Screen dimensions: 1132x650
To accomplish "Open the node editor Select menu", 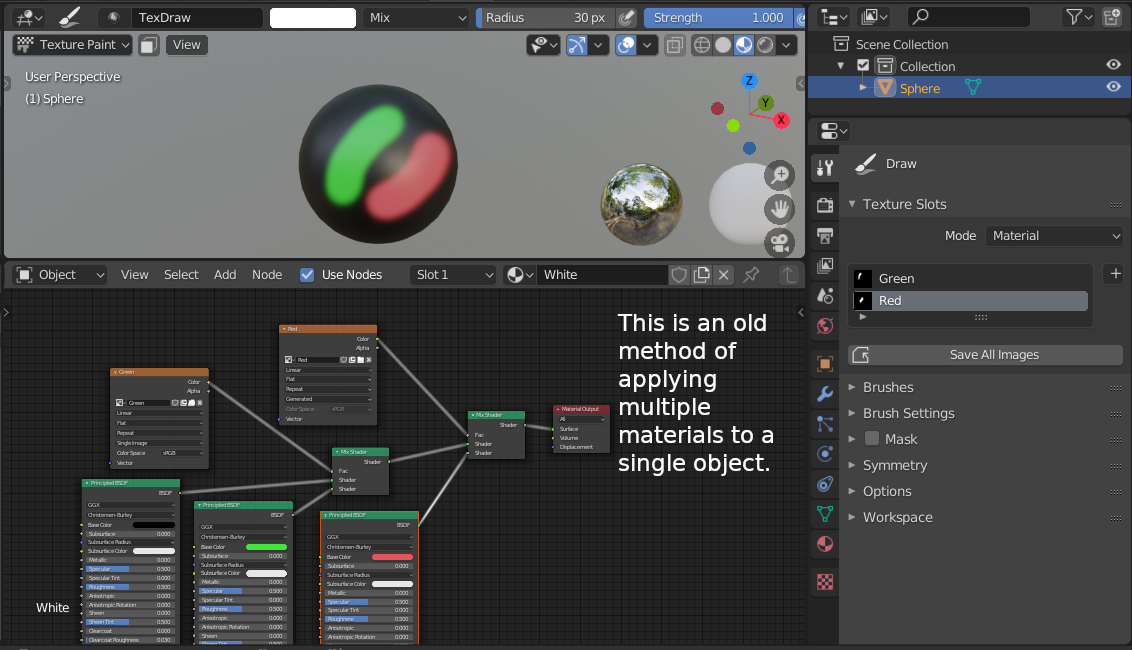I will coord(181,274).
